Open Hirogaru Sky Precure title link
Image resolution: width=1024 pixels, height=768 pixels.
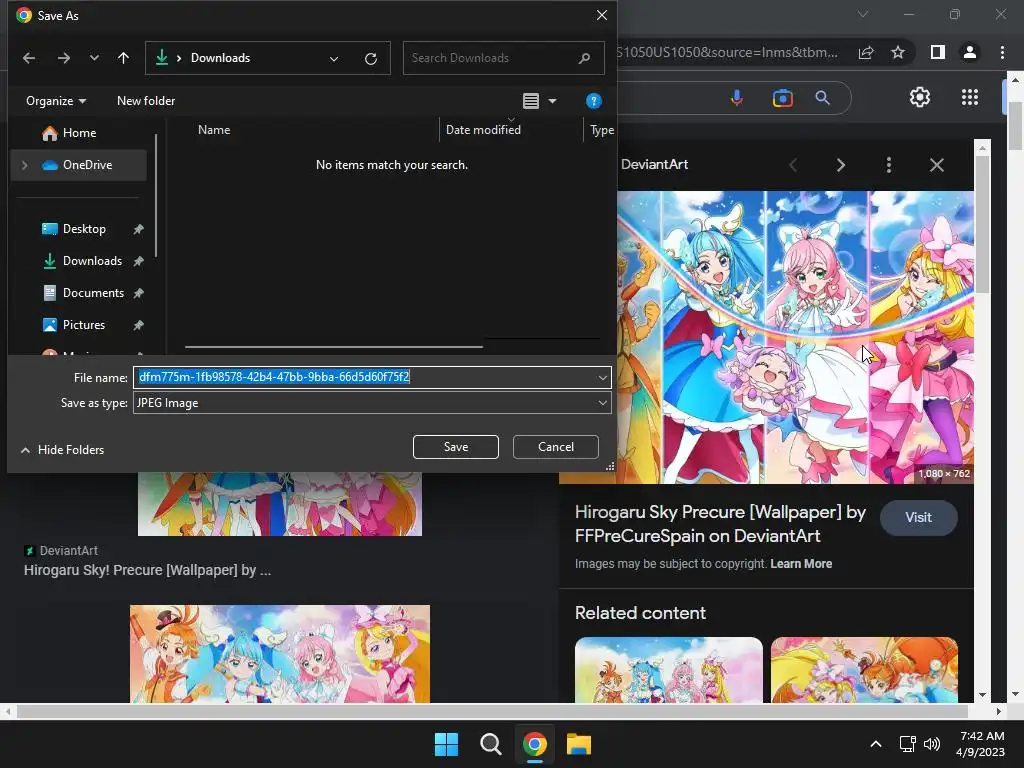click(720, 524)
